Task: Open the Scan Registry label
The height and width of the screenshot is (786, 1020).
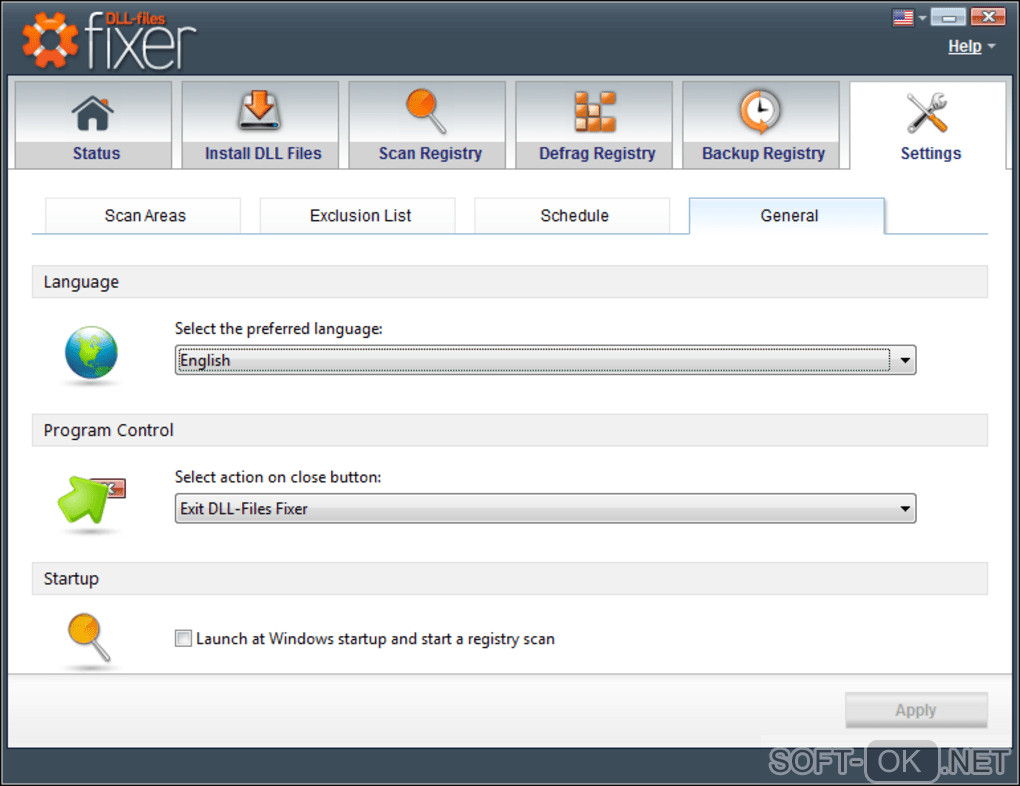Action: [430, 154]
